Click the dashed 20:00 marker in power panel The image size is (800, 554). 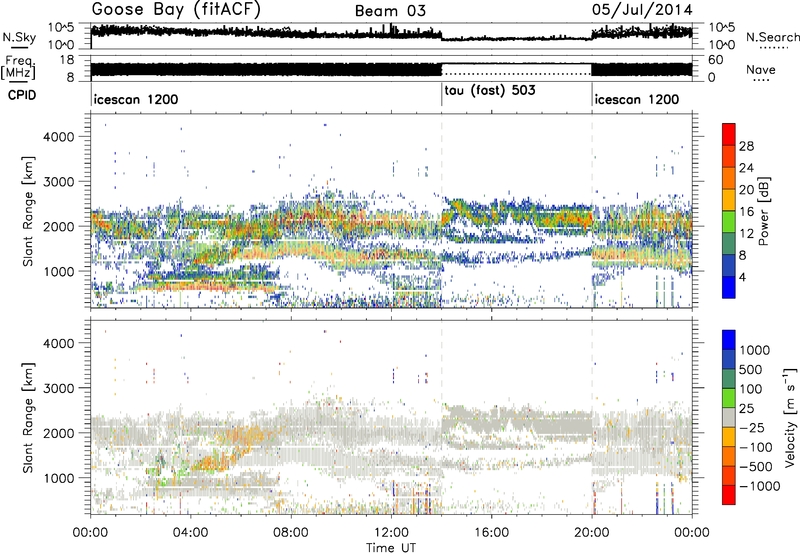click(x=592, y=211)
